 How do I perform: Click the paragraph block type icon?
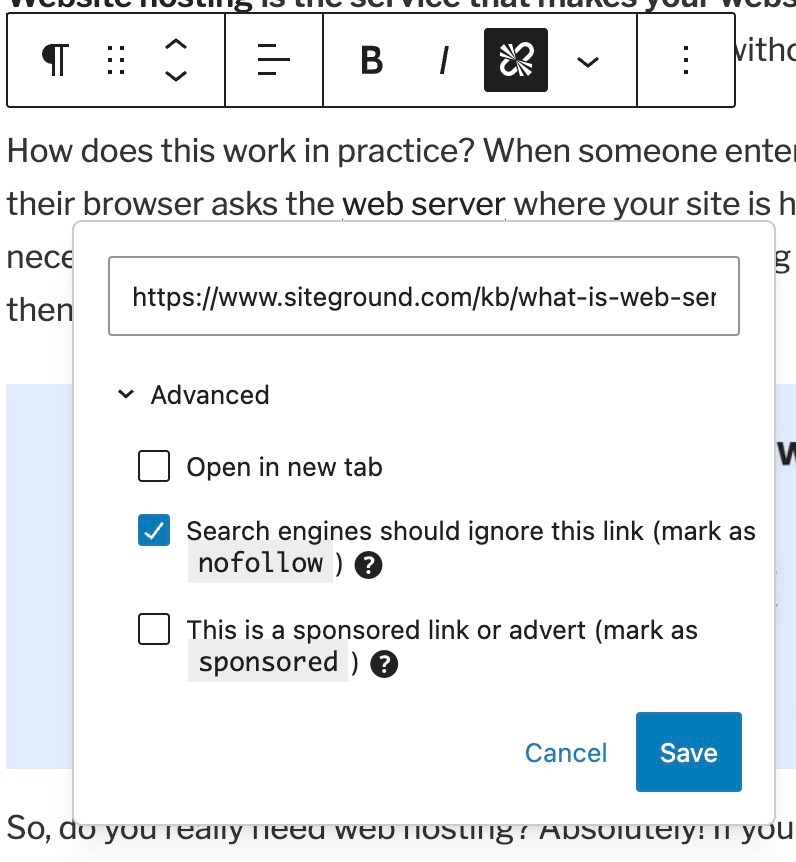(x=54, y=60)
